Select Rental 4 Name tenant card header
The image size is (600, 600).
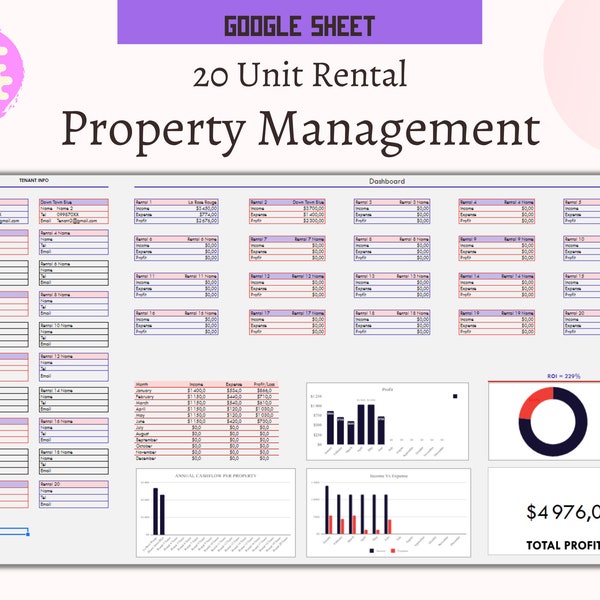click(x=74, y=233)
